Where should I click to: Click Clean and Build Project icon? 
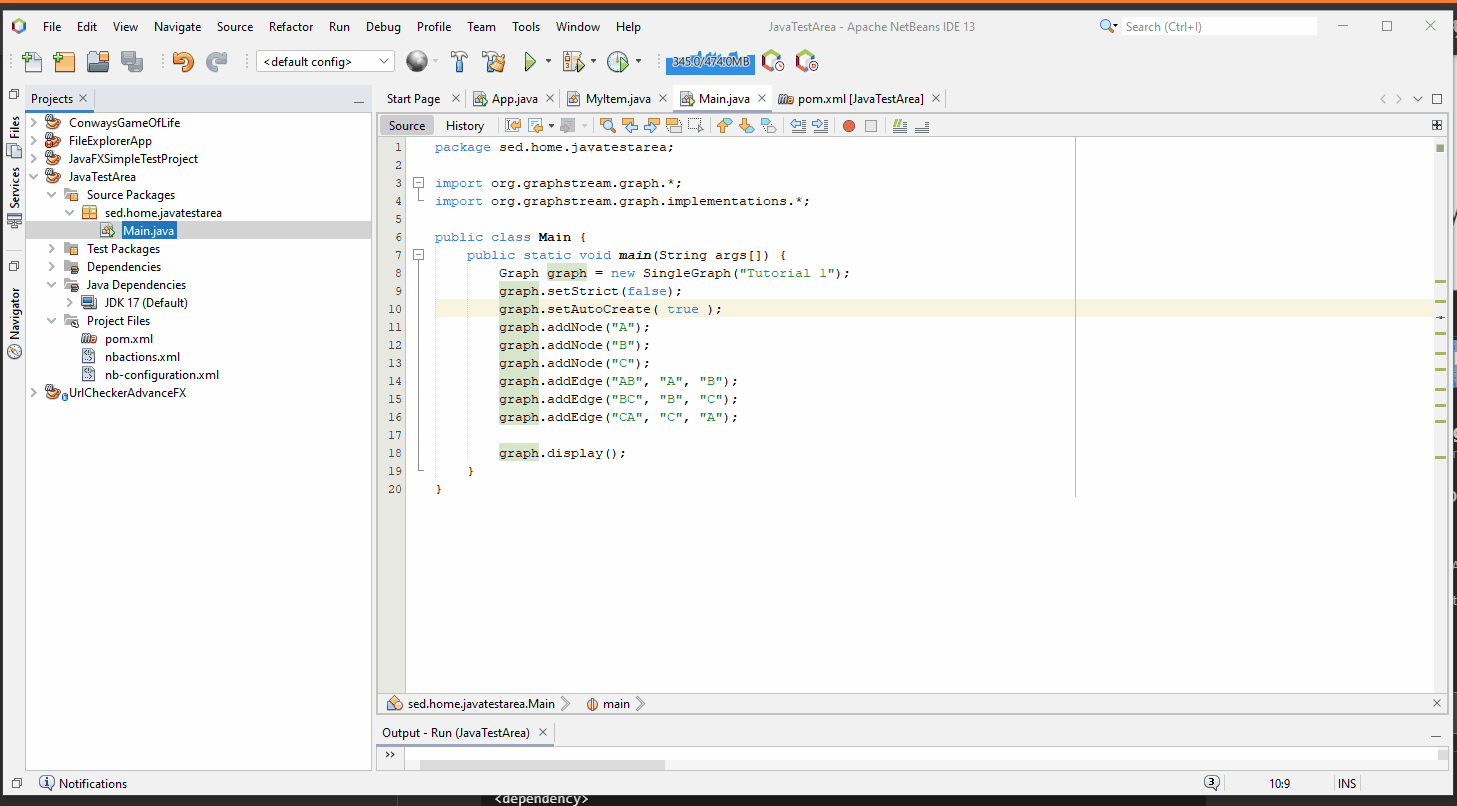[x=493, y=62]
